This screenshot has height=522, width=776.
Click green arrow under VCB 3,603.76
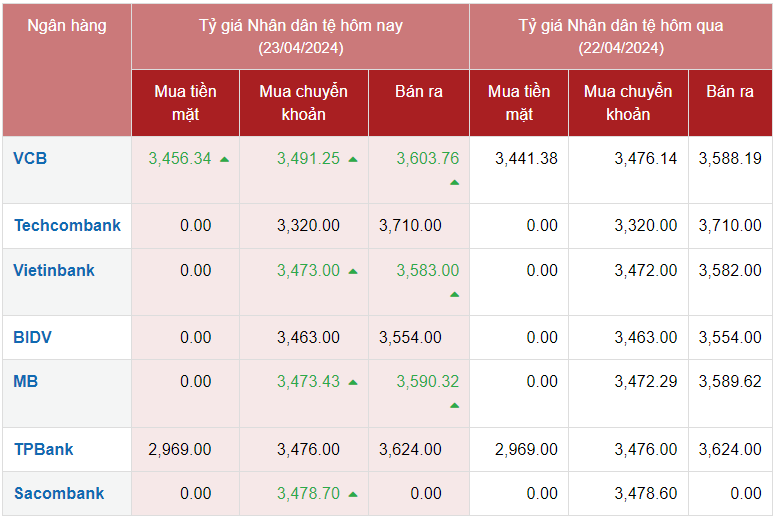click(x=454, y=182)
